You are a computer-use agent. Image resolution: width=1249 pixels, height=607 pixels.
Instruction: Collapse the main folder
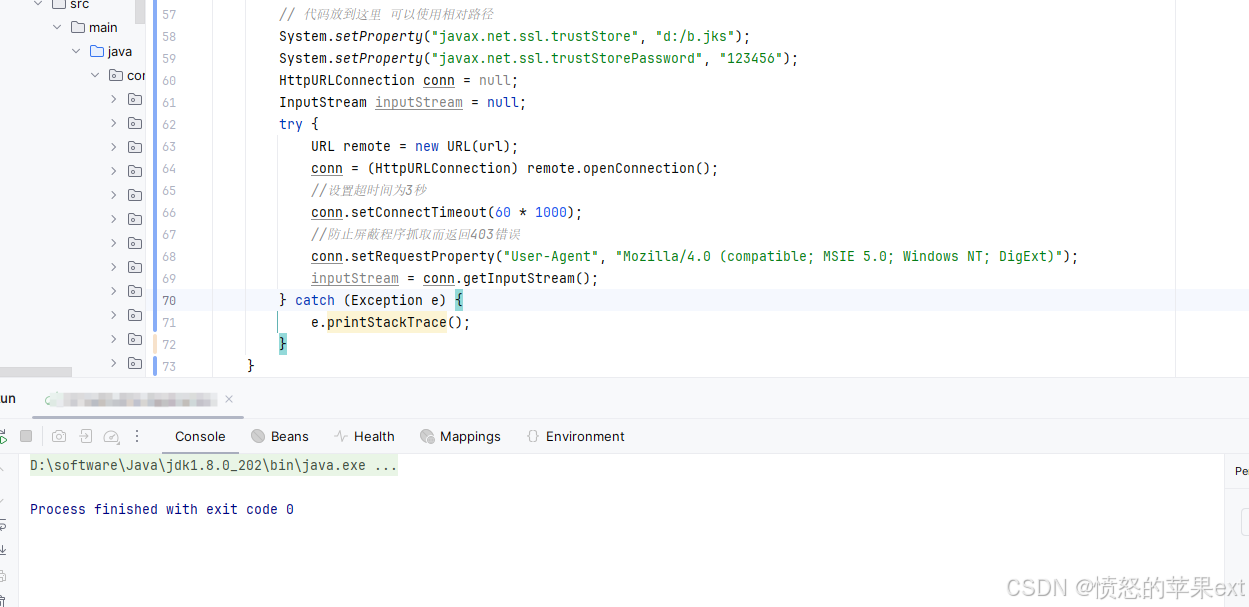(x=57, y=27)
